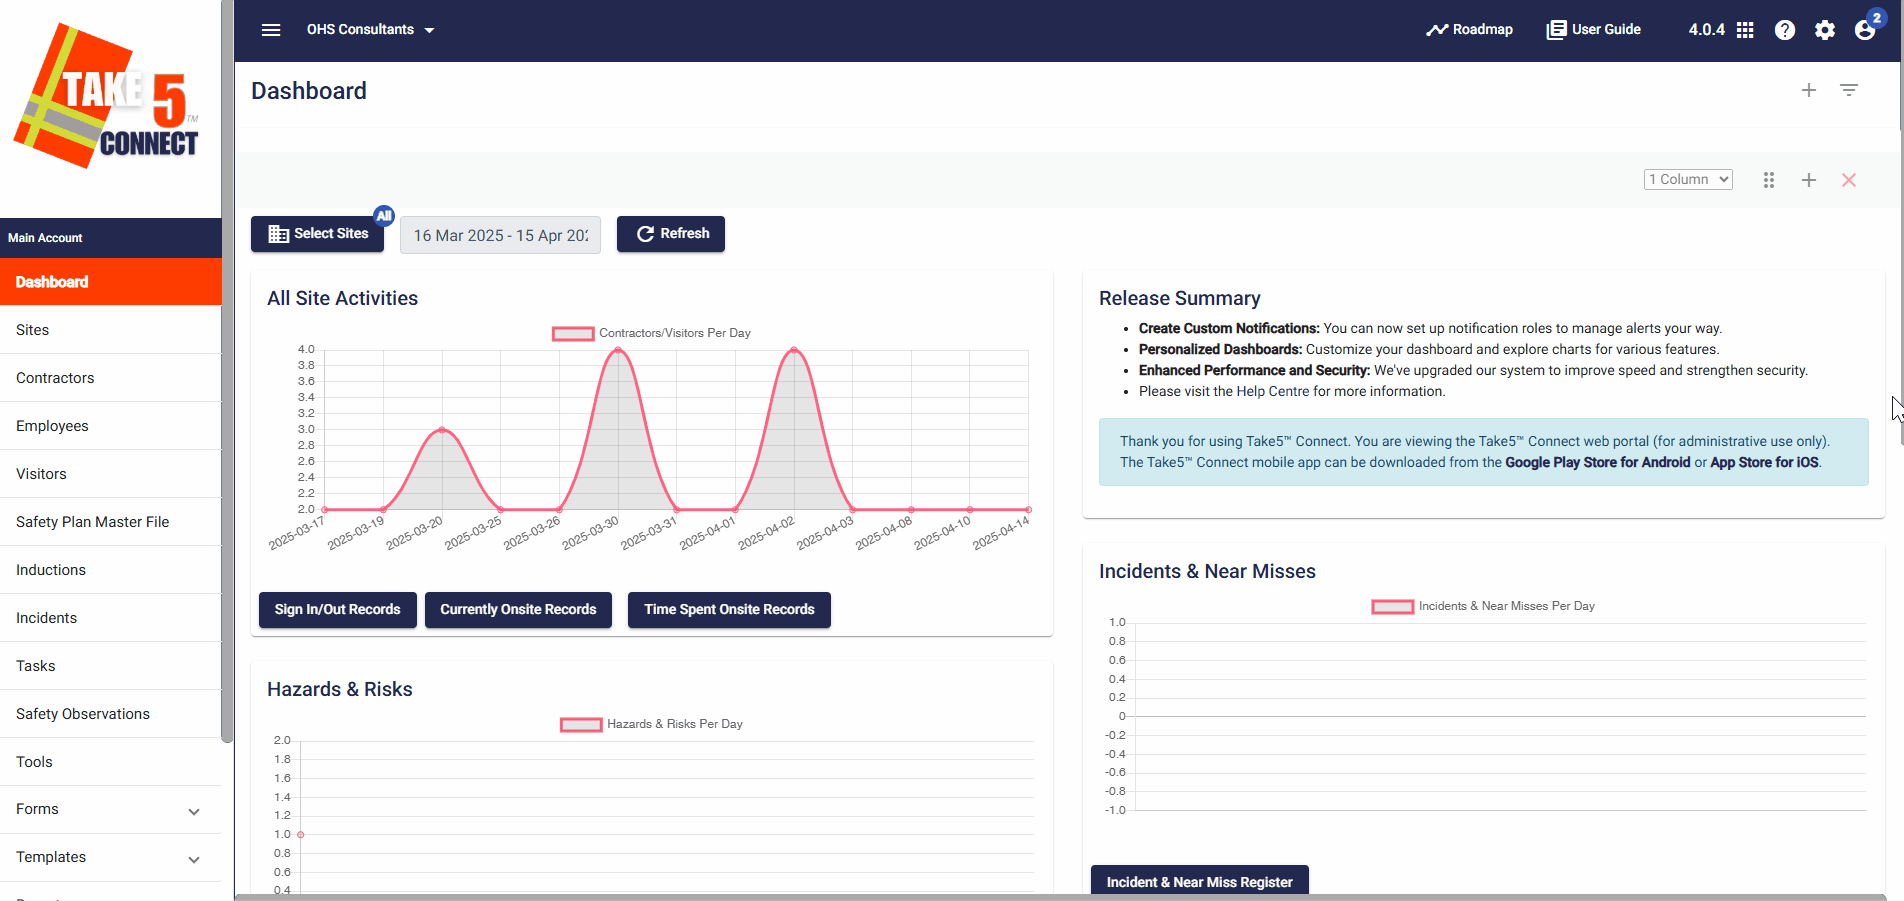The width and height of the screenshot is (1904, 901).
Task: Click the help question mark icon
Action: coord(1785,30)
